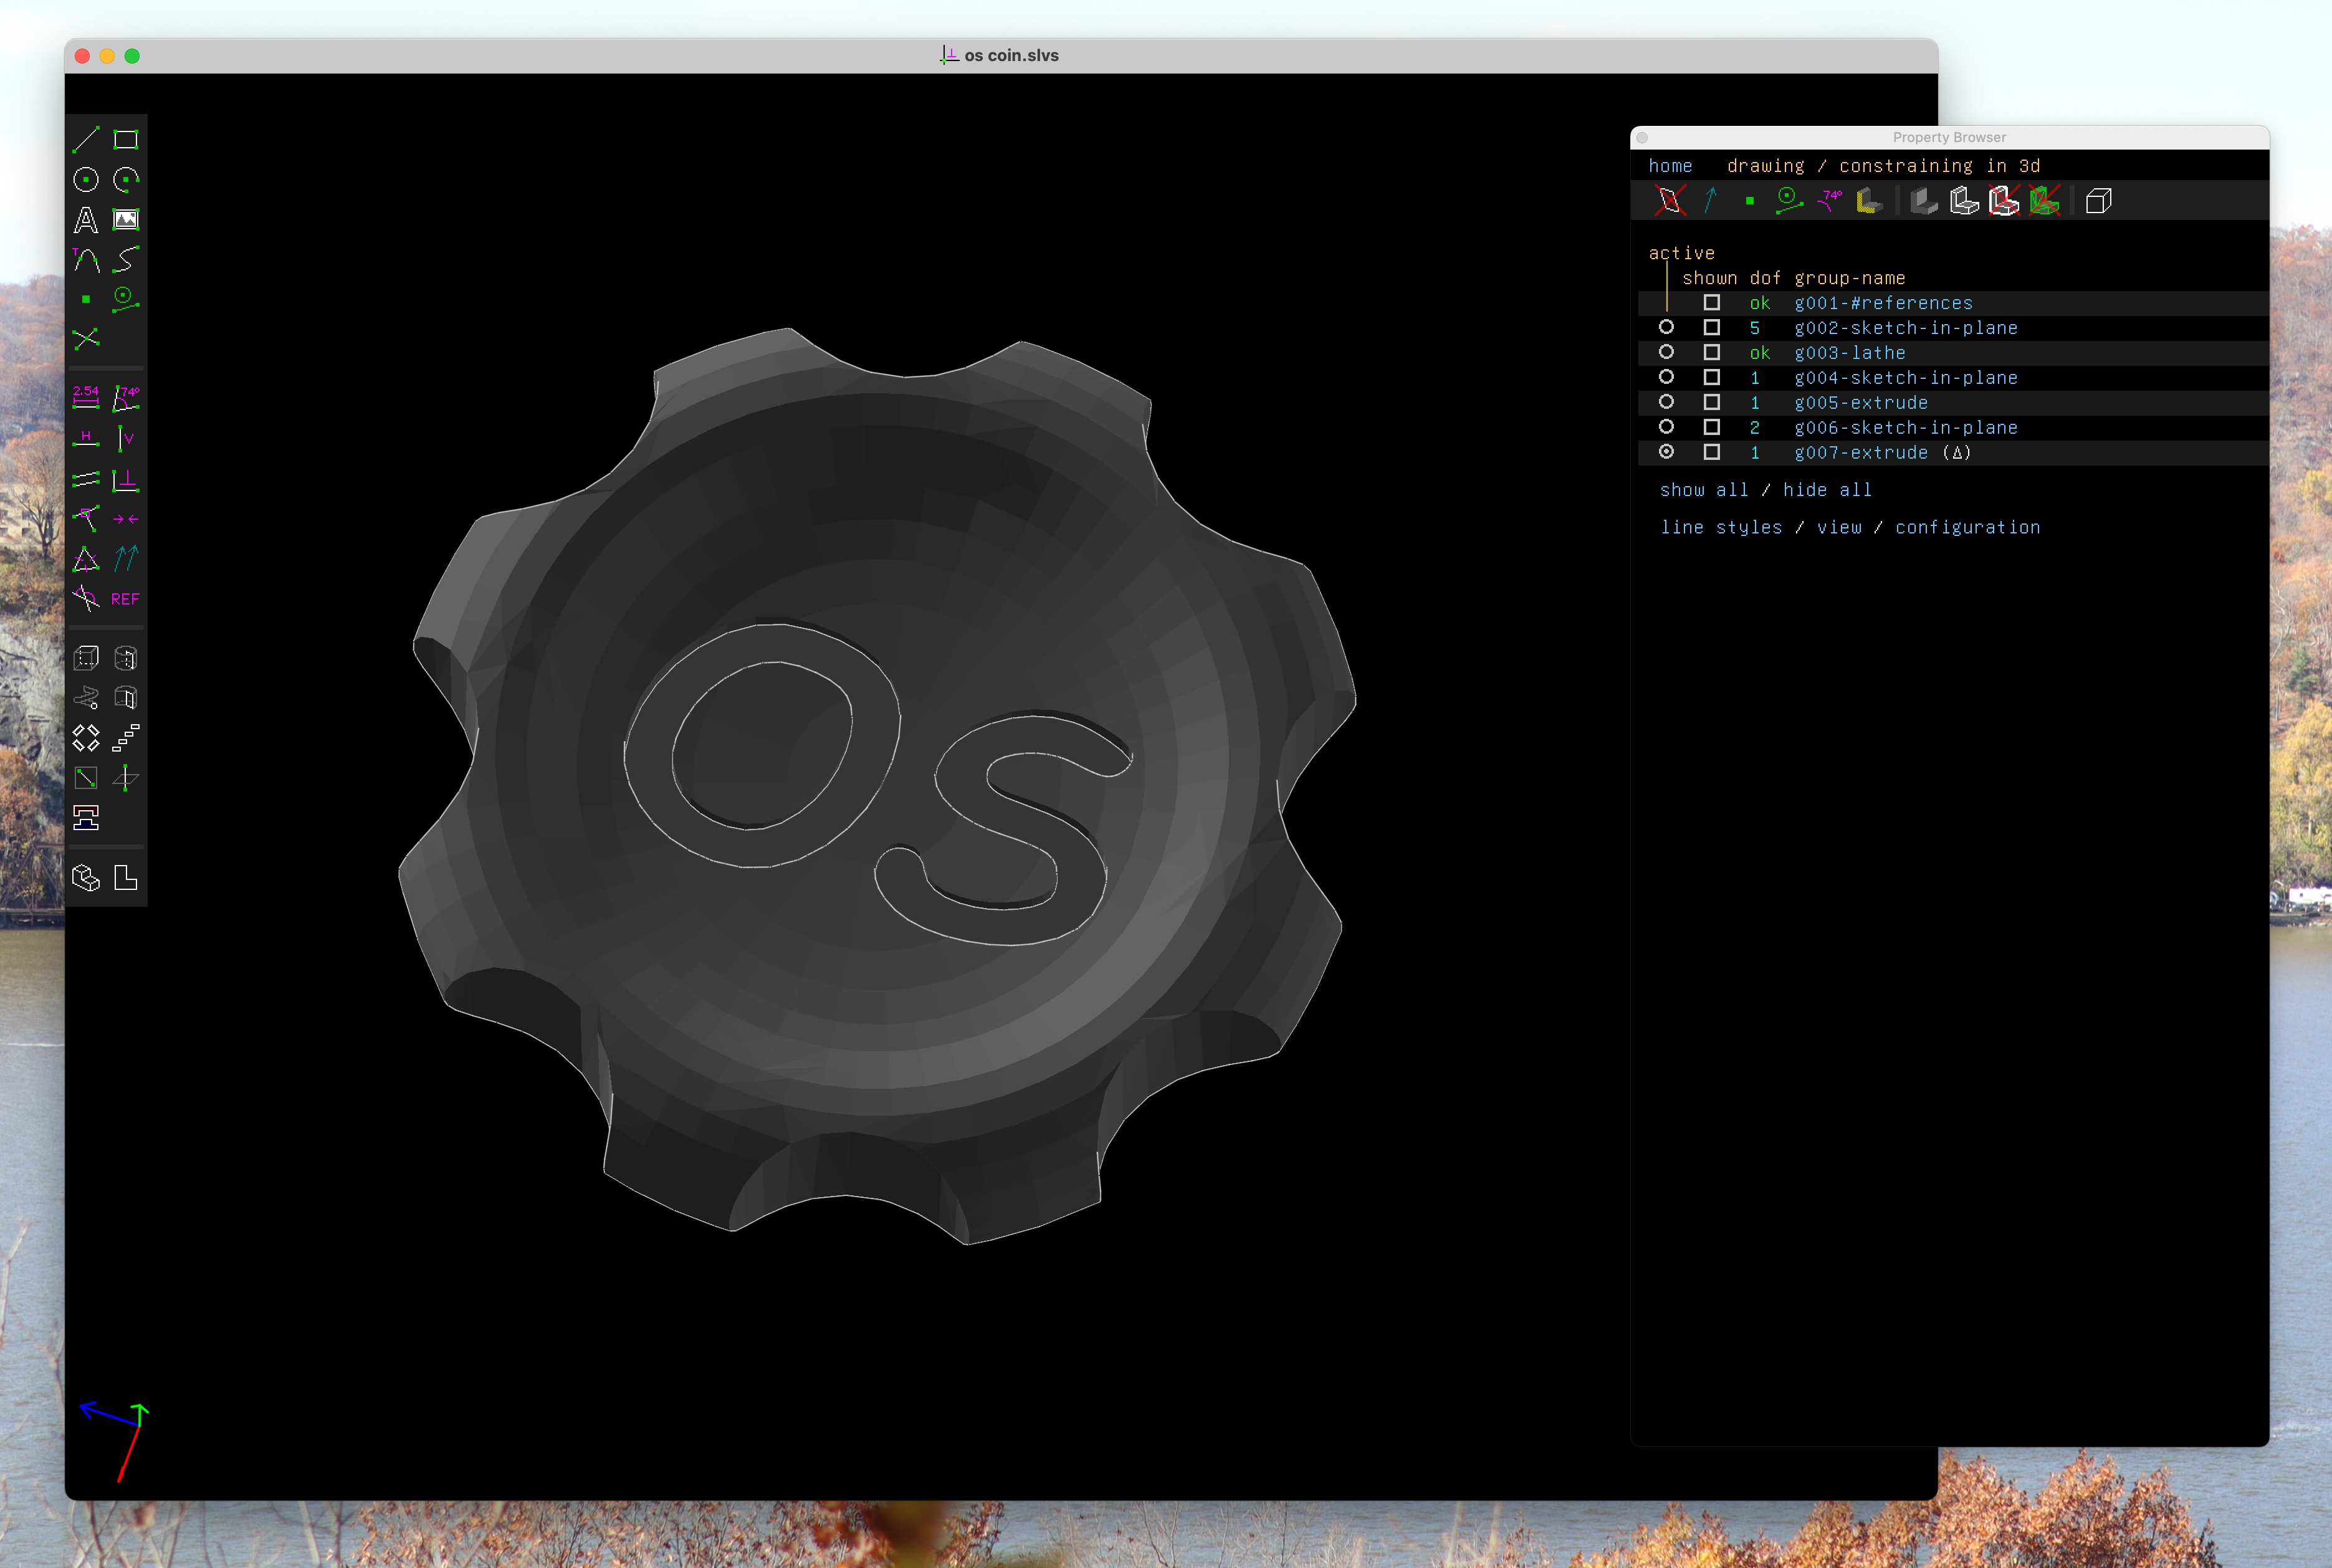Image resolution: width=2332 pixels, height=1568 pixels.
Task: Open the 'configuration' link
Action: pos(1967,527)
